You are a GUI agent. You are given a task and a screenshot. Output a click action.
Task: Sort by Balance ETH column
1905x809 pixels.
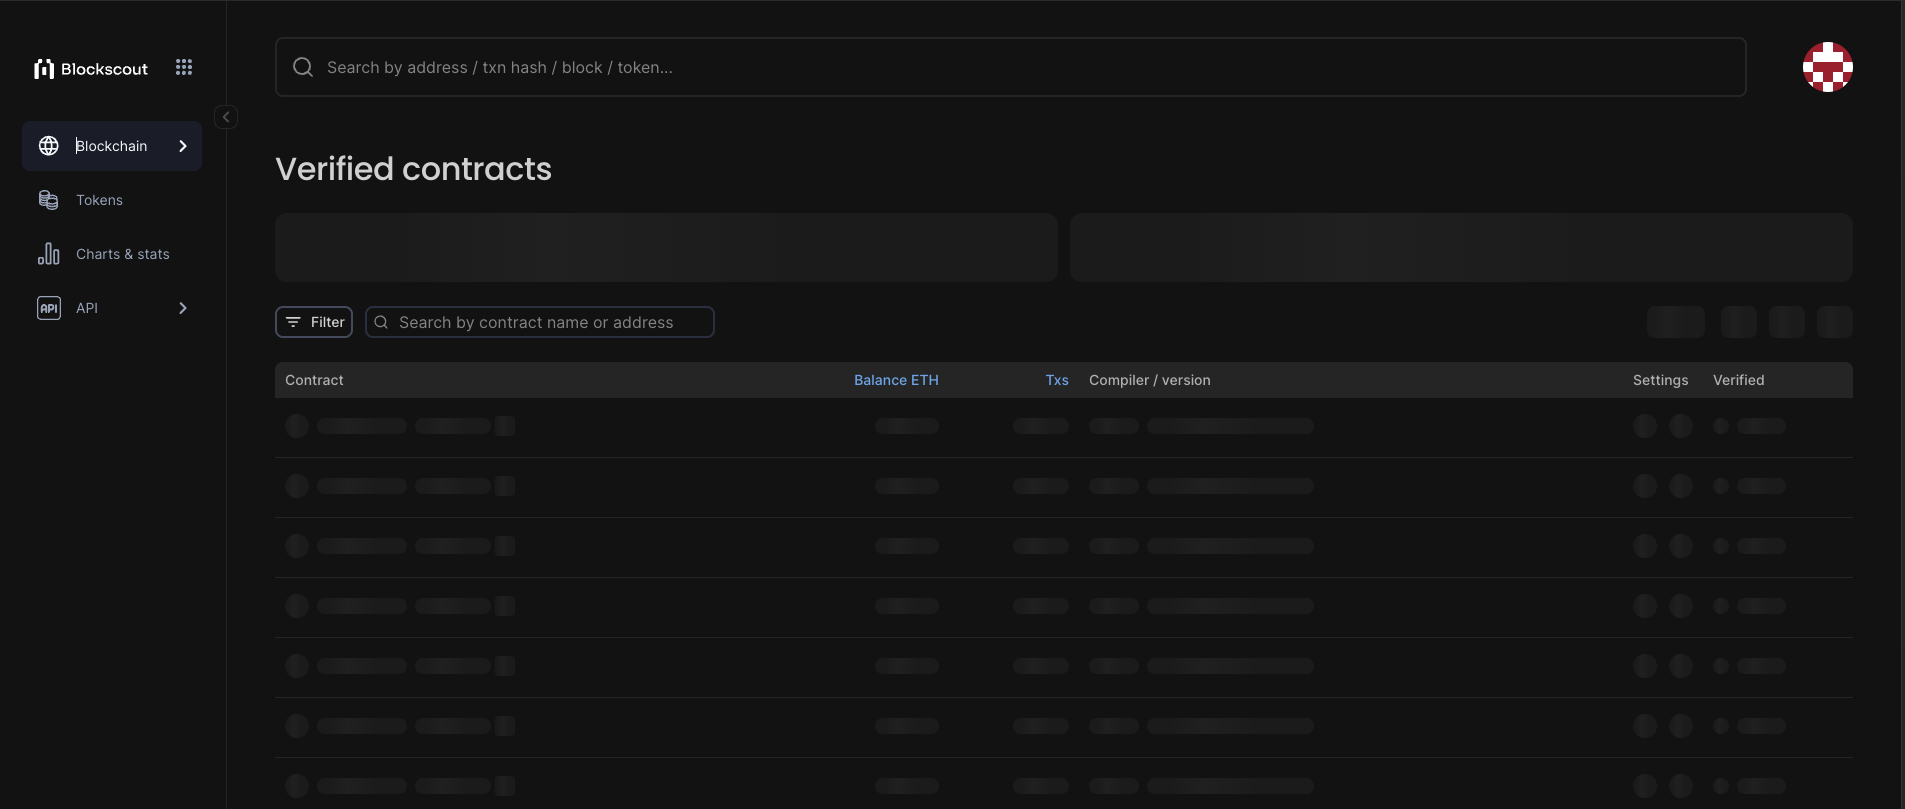coord(896,380)
